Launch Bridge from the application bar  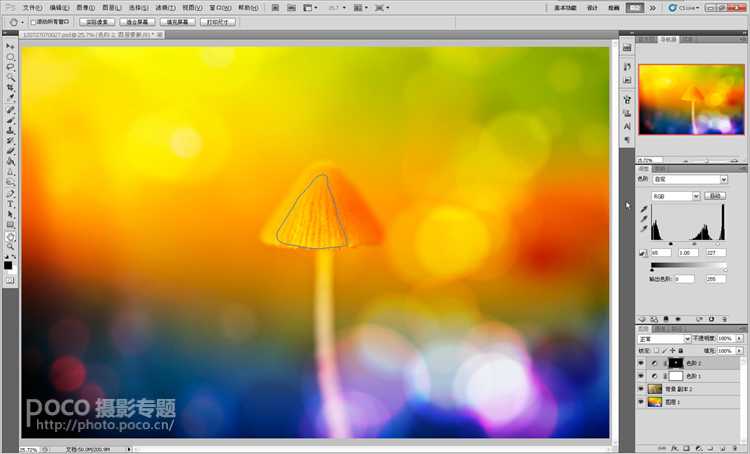click(276, 8)
